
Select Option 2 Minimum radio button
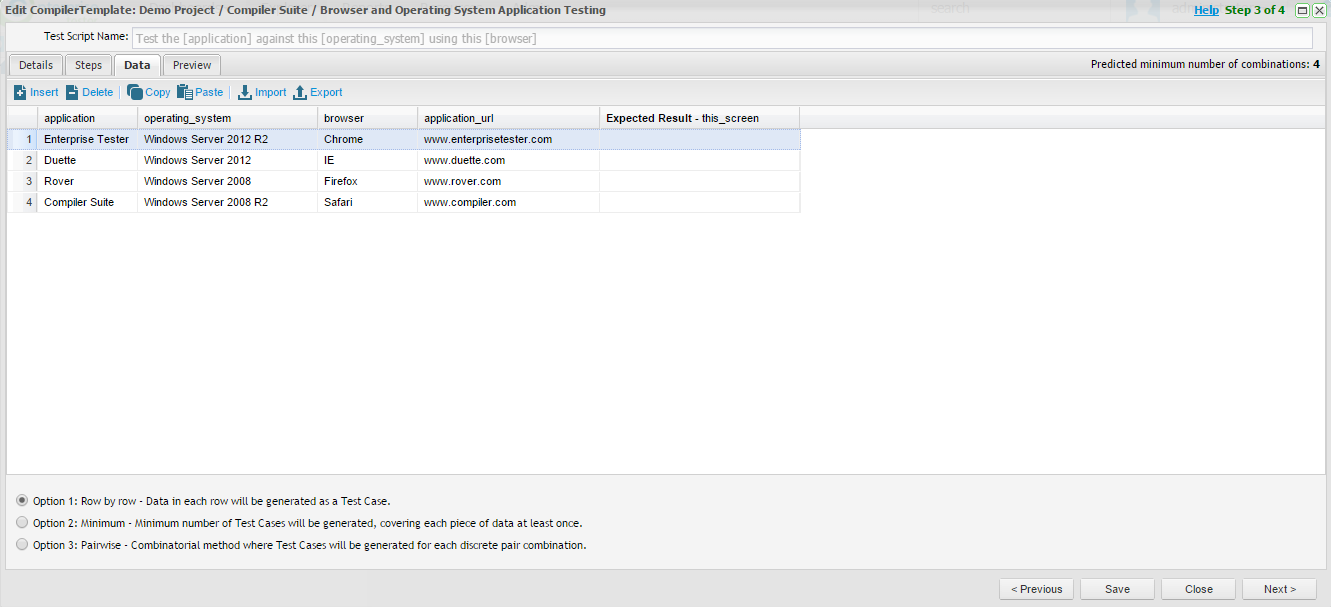coord(22,522)
